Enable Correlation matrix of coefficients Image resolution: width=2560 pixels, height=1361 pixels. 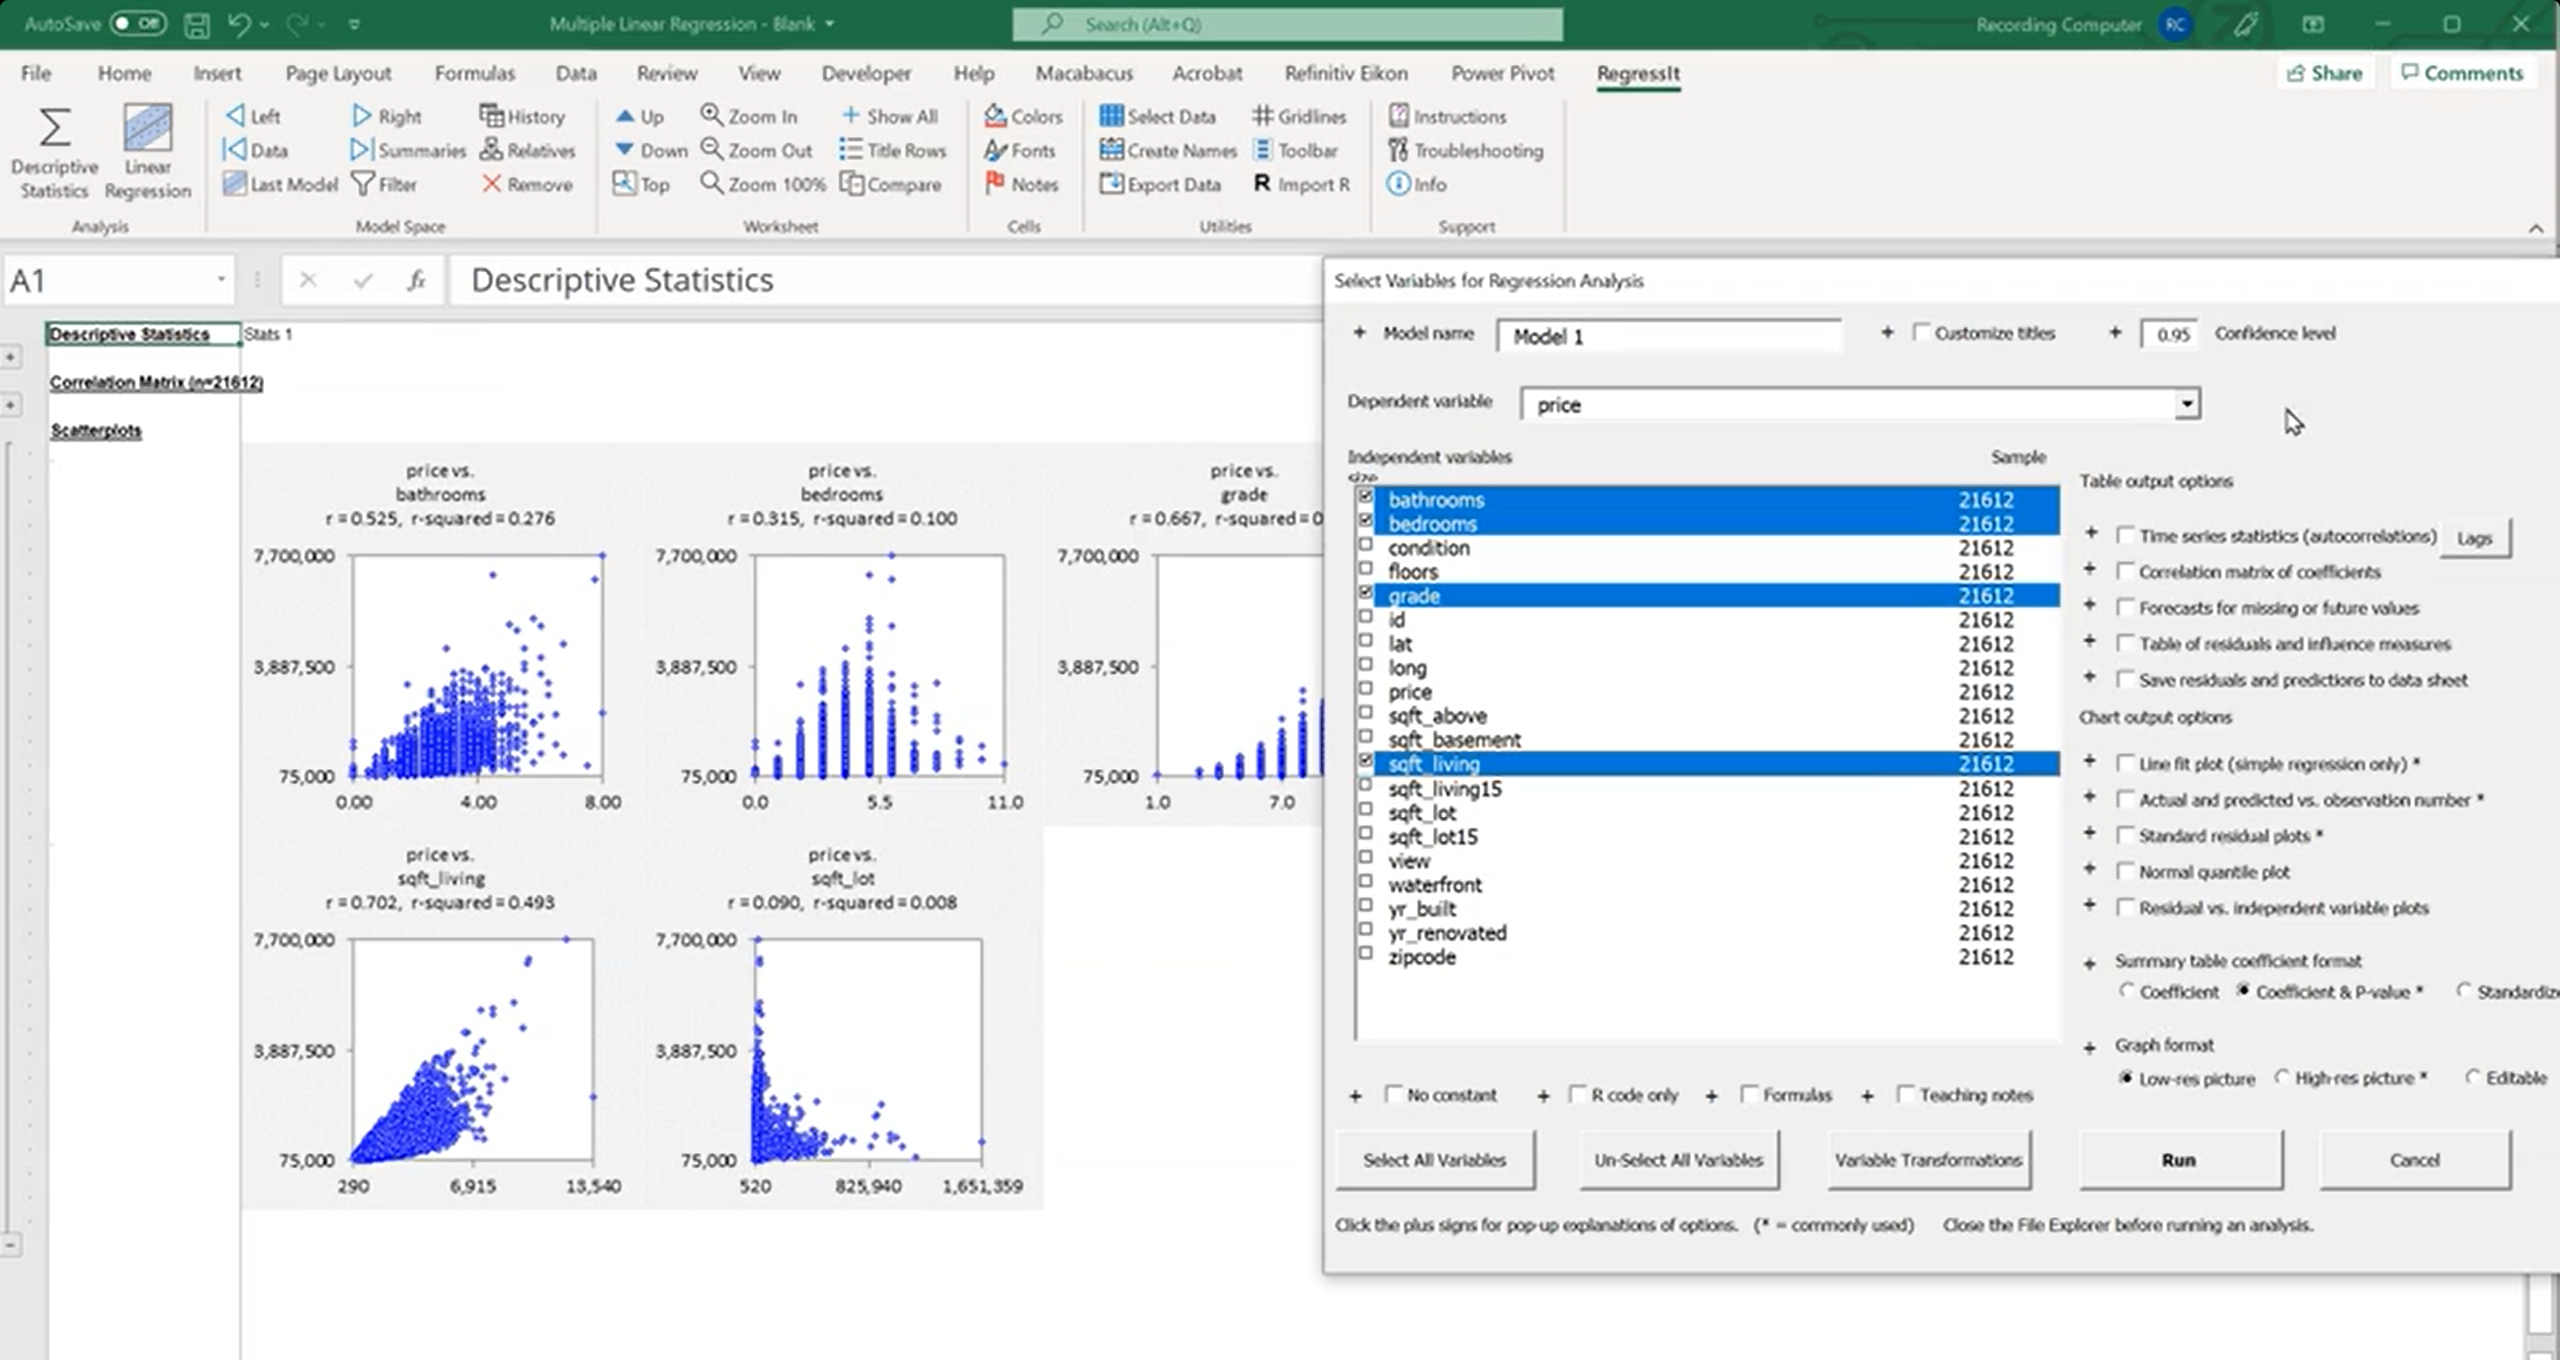[x=2127, y=570]
